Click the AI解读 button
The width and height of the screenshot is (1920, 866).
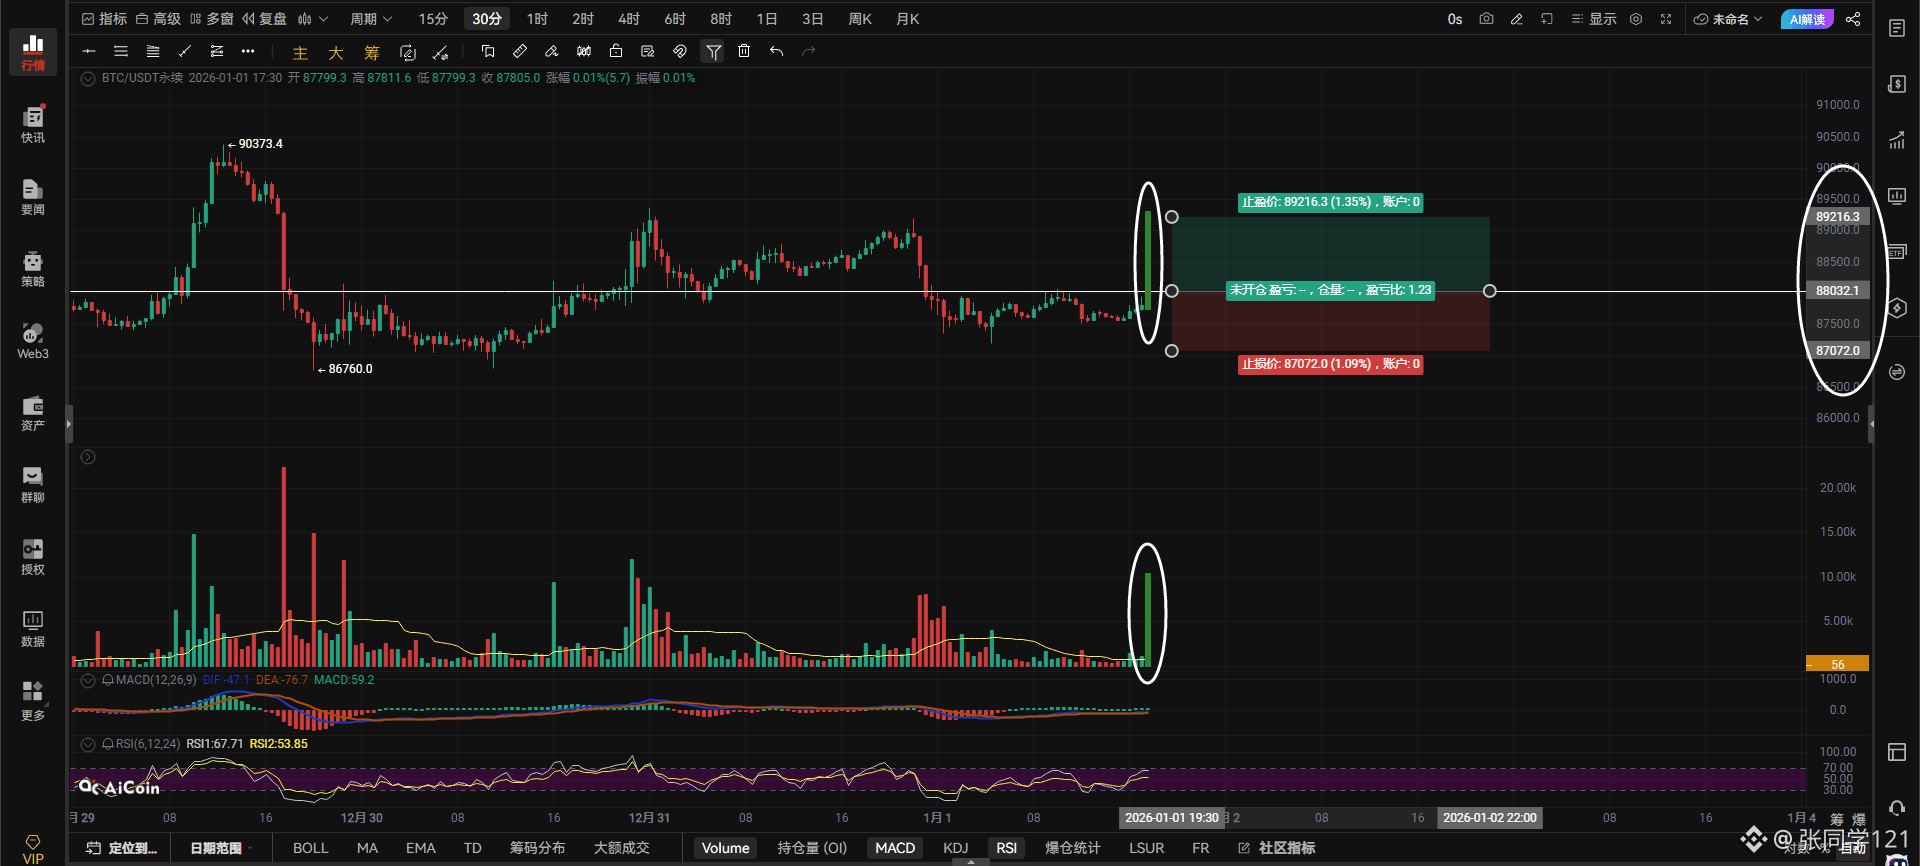pos(1807,19)
